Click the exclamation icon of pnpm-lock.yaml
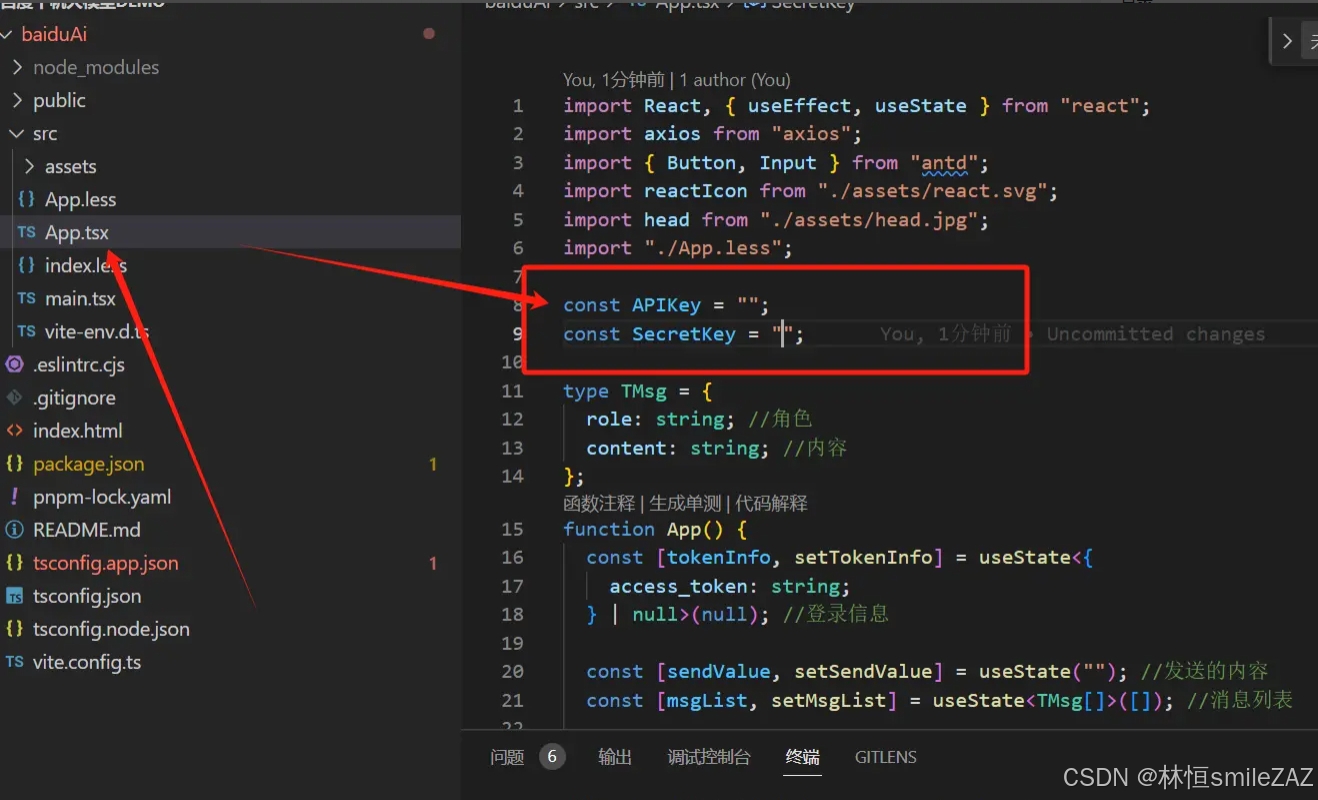Screen dimensions: 1318x800 coord(14,497)
